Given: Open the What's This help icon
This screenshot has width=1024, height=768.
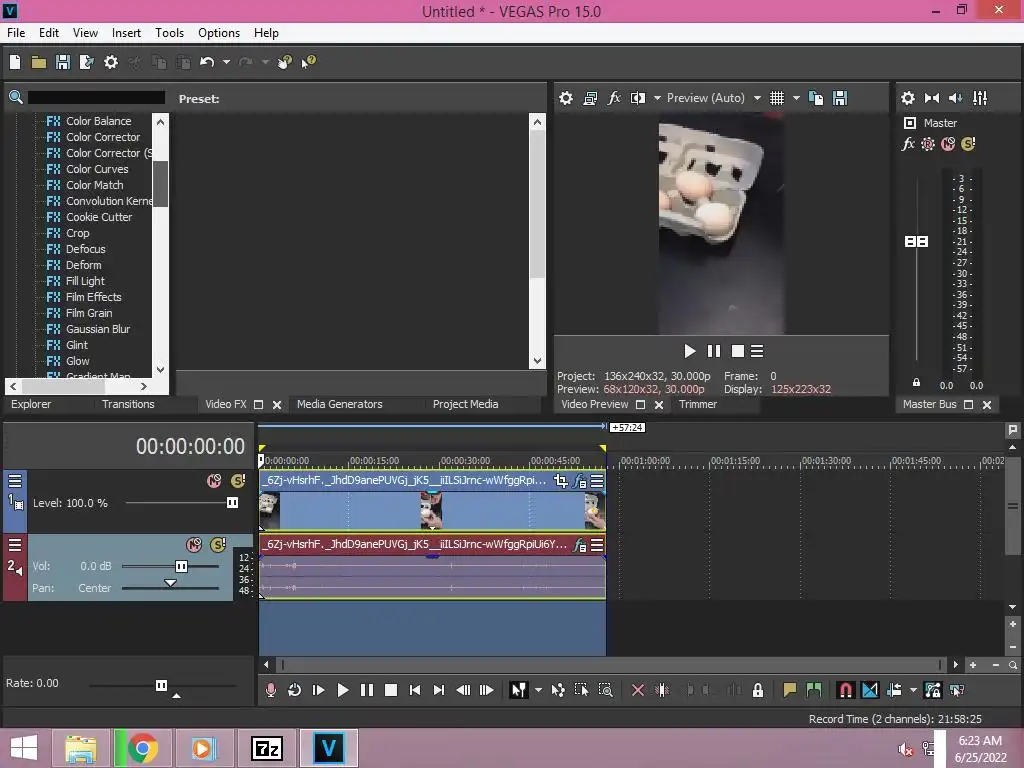Looking at the screenshot, I should pyautogui.click(x=308, y=62).
